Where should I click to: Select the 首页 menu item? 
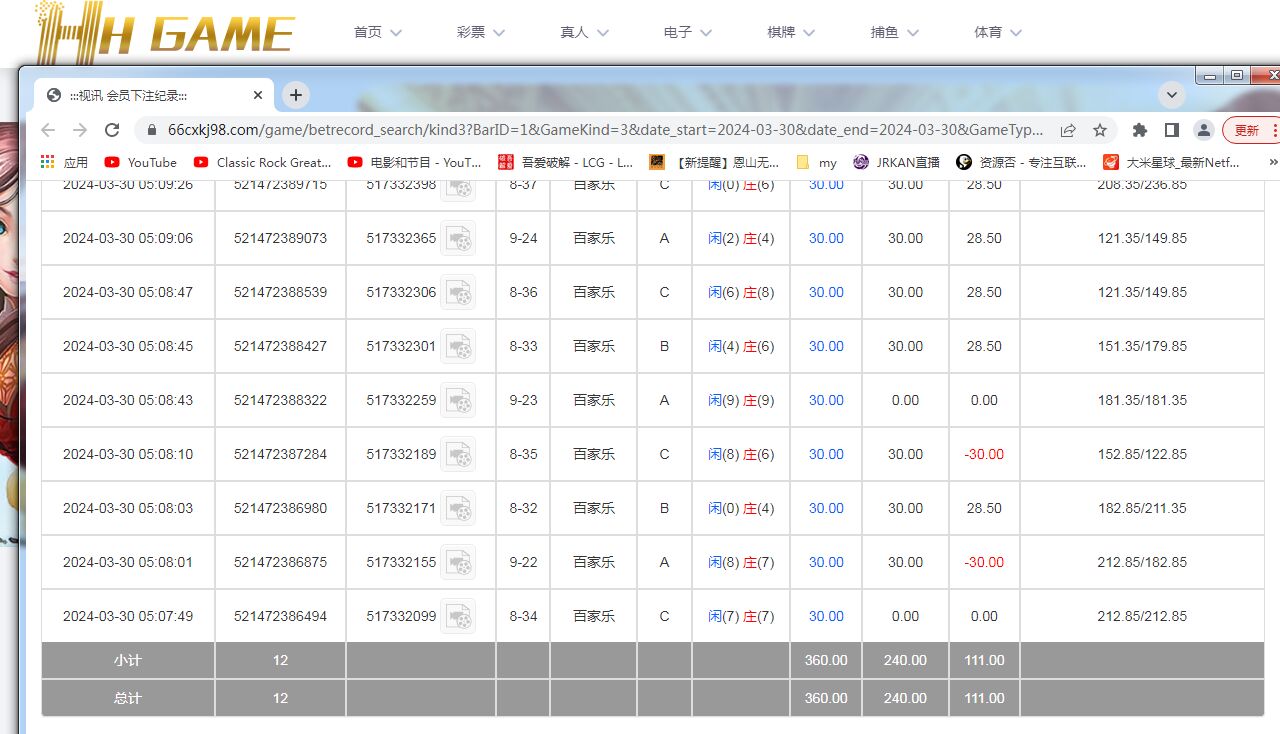(x=377, y=32)
